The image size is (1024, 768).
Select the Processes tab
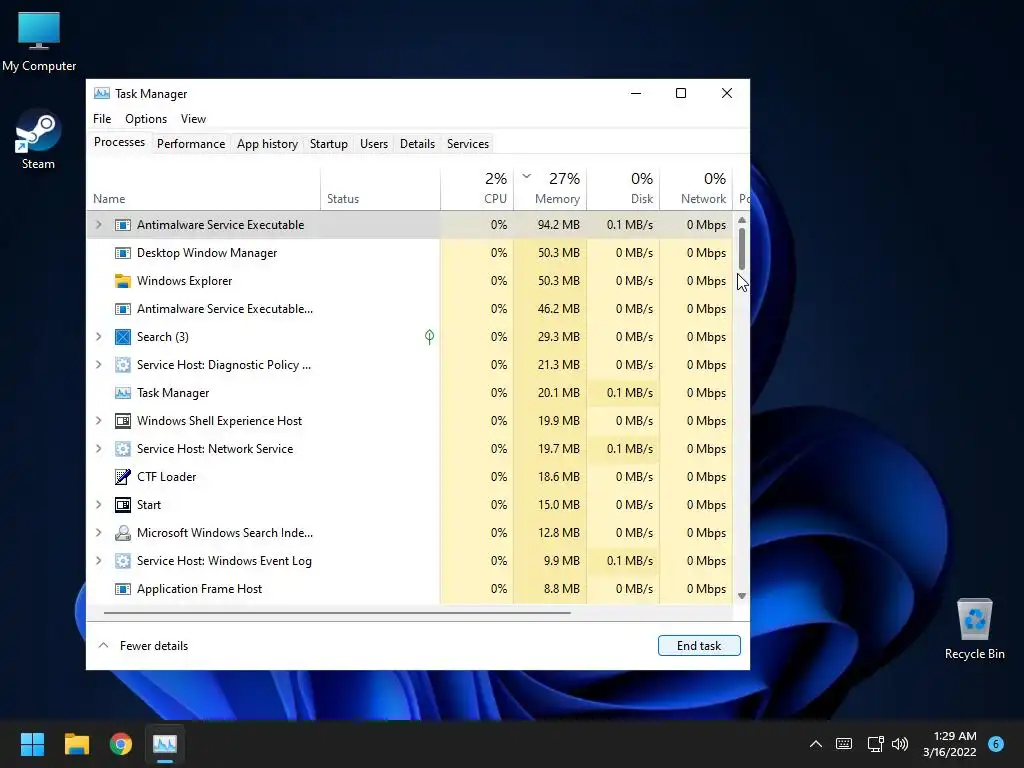[120, 142]
